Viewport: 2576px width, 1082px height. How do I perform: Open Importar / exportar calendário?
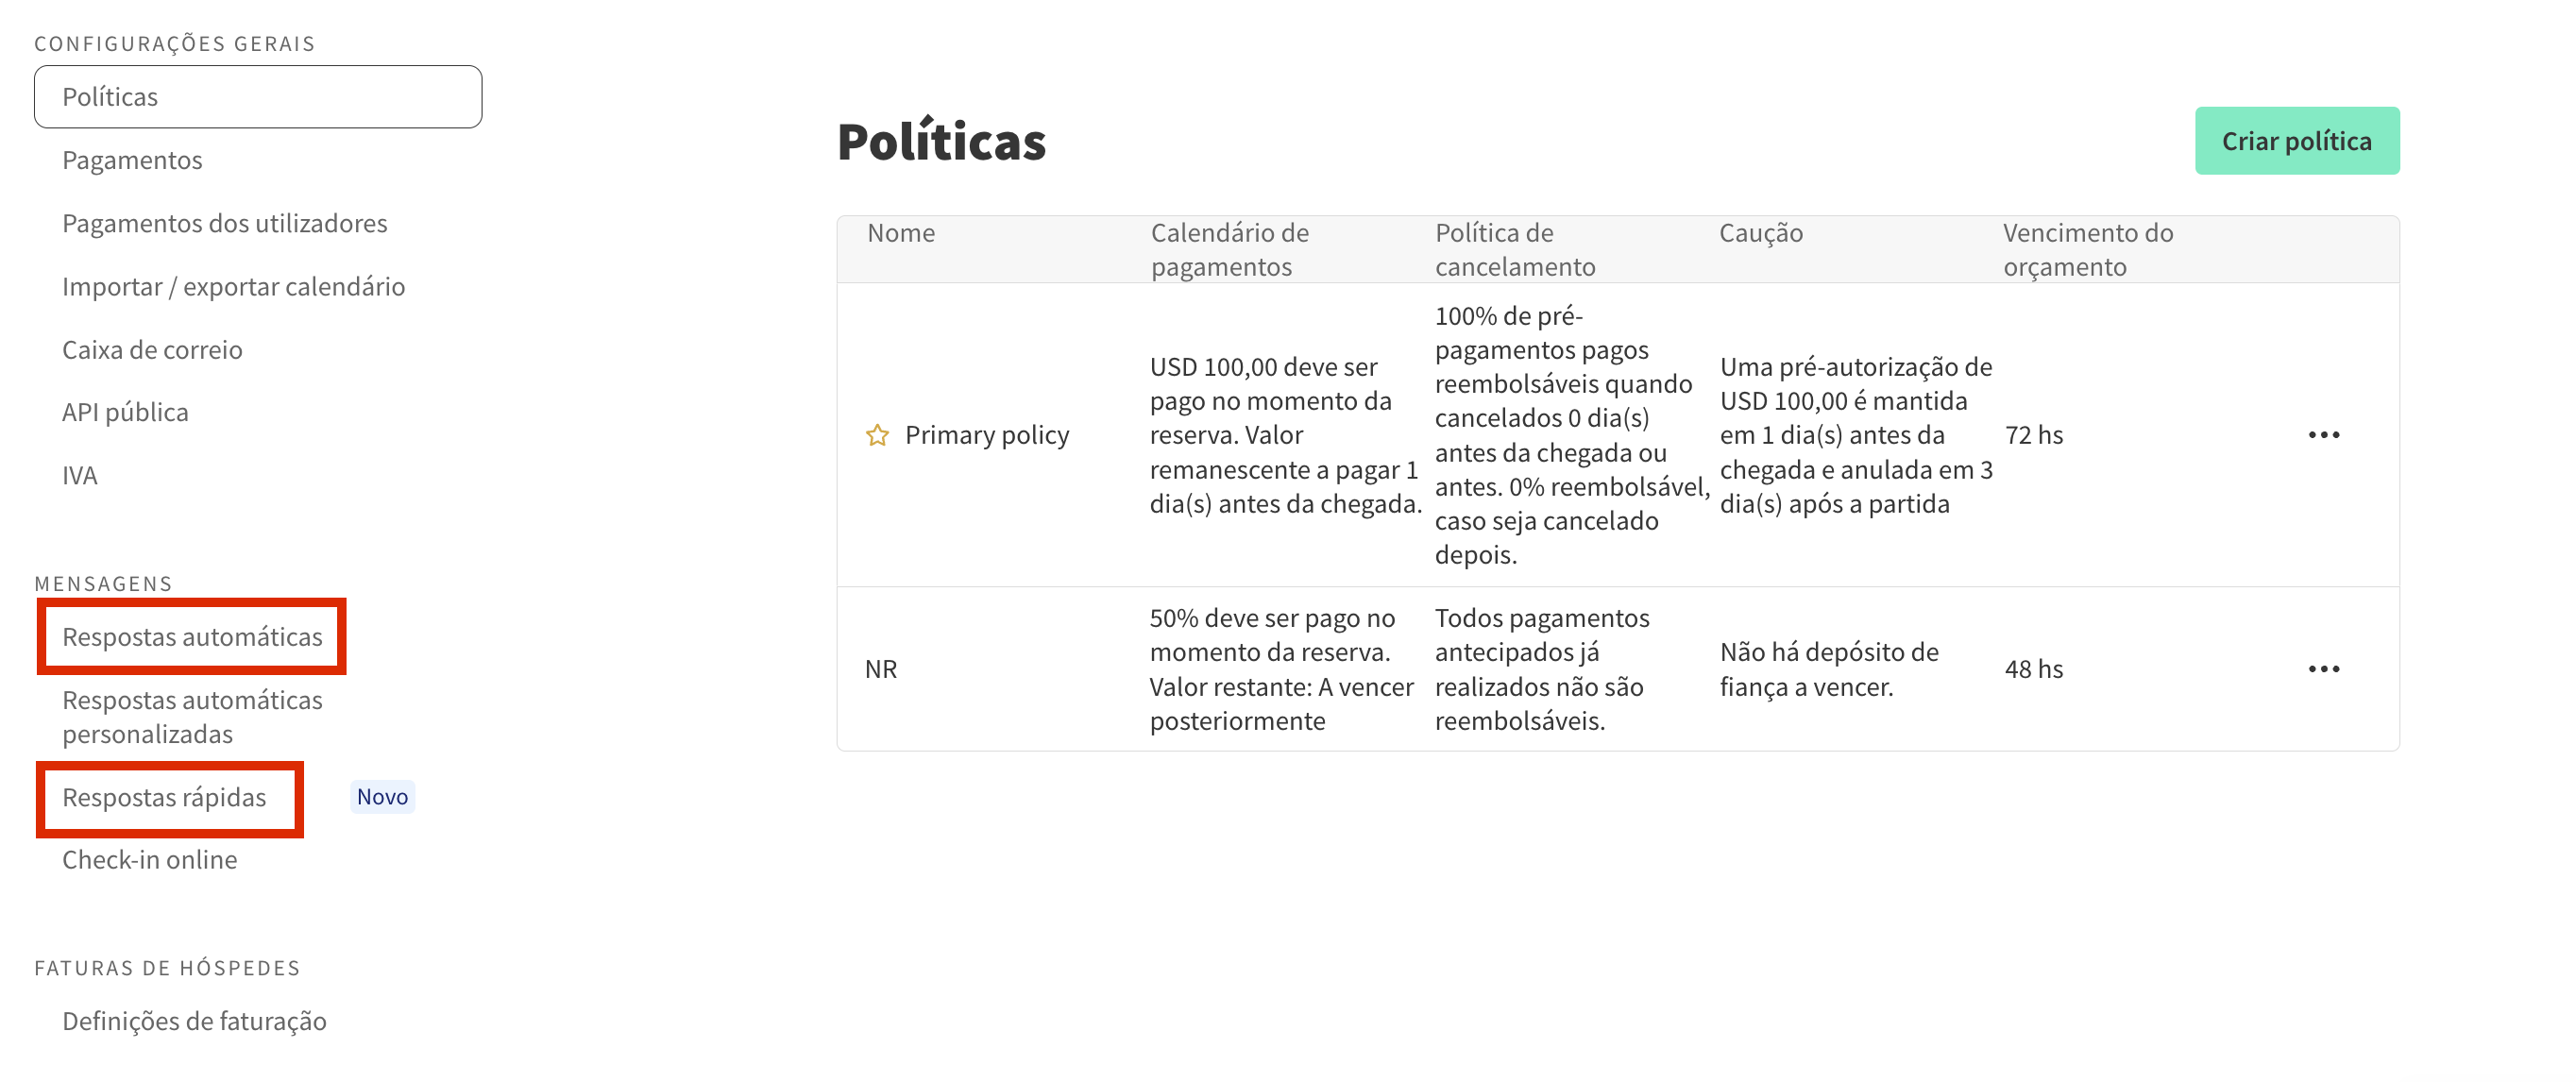233,287
